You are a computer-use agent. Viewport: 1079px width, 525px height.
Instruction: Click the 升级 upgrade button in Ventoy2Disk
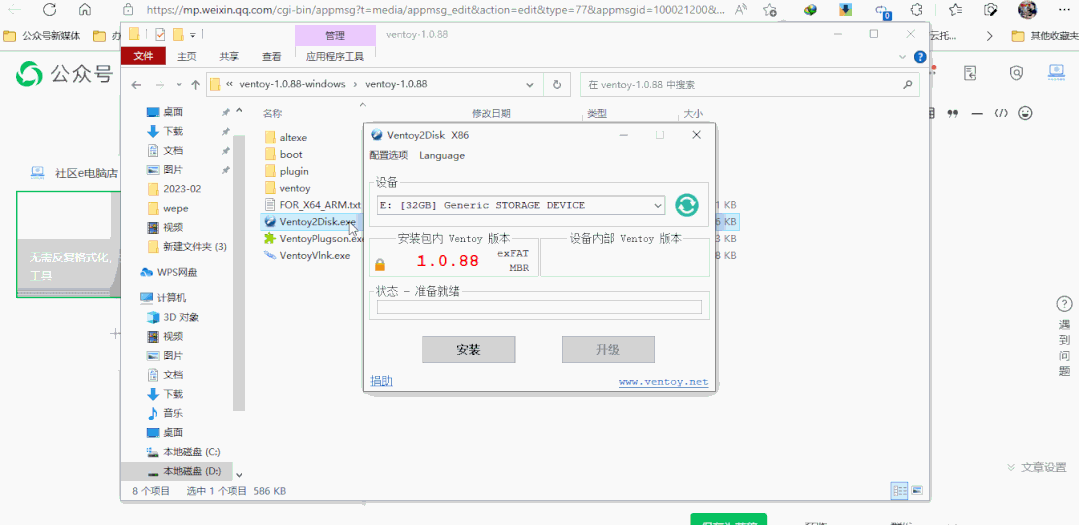pos(608,350)
